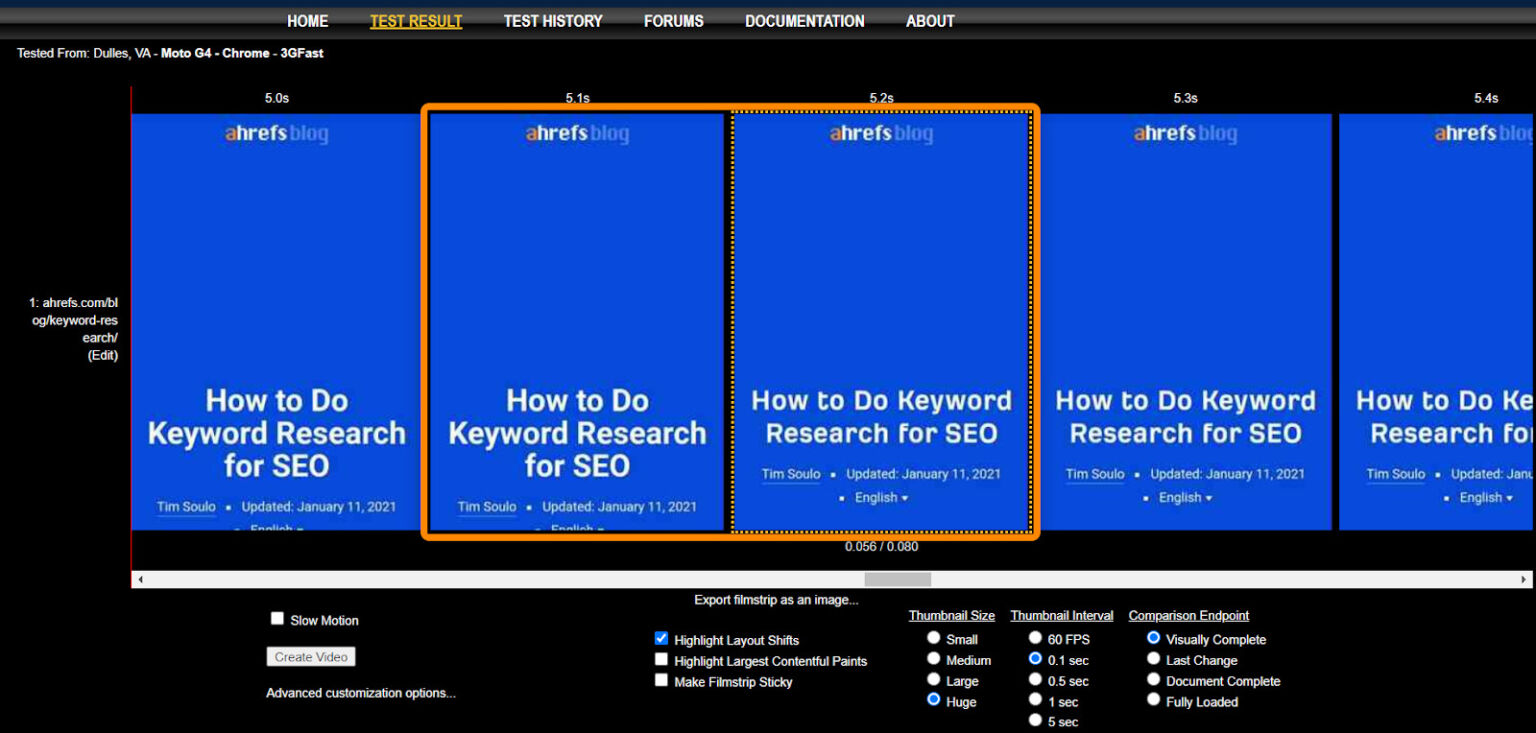Select the 5.2s filmstrip frame thumbnail
Viewport: 1536px width, 733px height.
point(881,320)
